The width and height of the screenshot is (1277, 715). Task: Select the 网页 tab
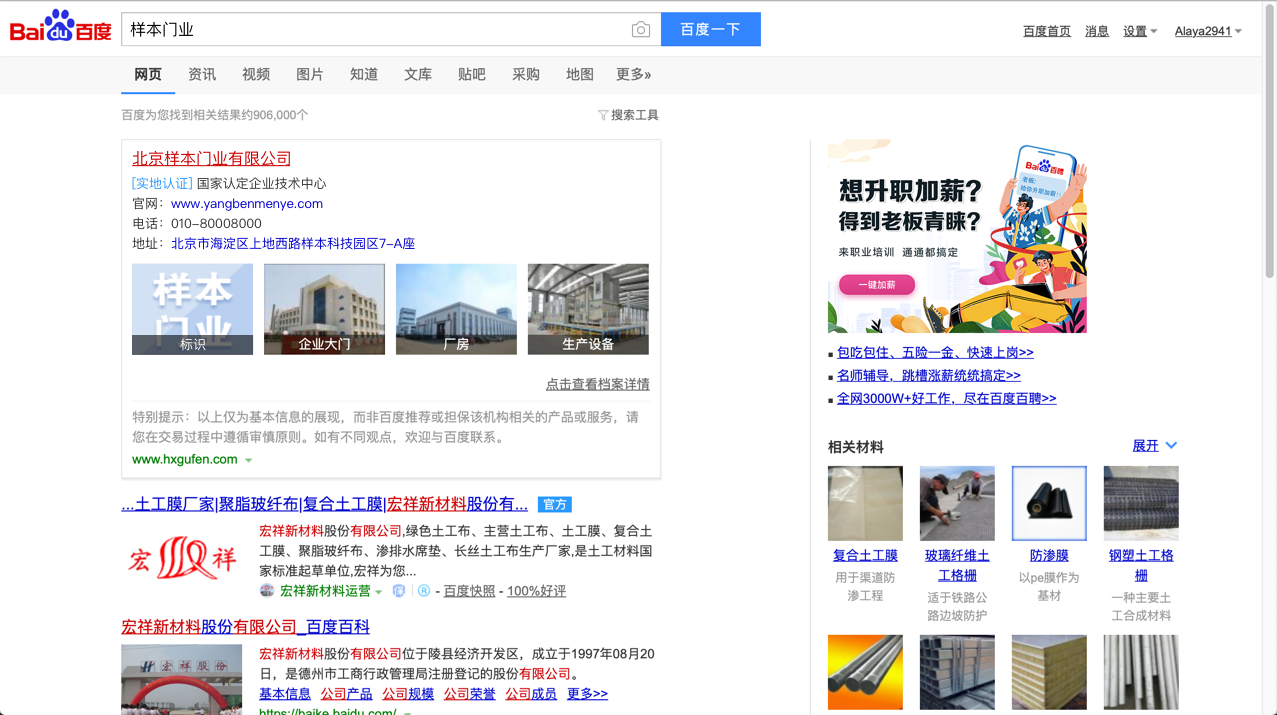[148, 74]
